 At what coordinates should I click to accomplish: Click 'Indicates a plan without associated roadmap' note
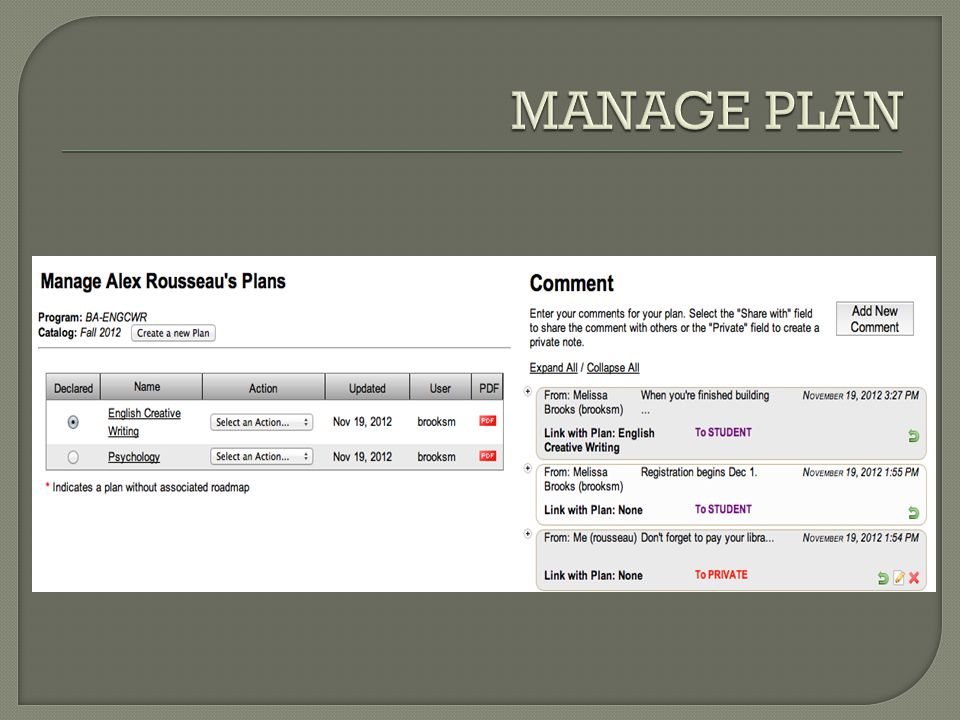151,487
